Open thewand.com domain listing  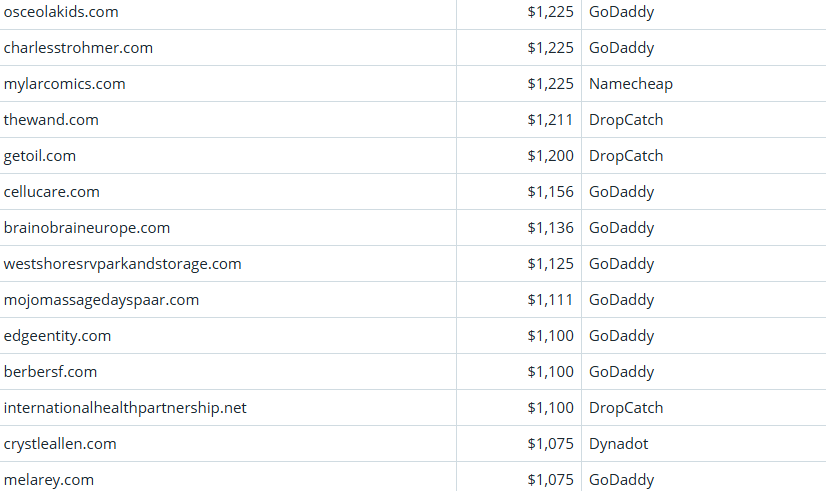[x=51, y=120]
